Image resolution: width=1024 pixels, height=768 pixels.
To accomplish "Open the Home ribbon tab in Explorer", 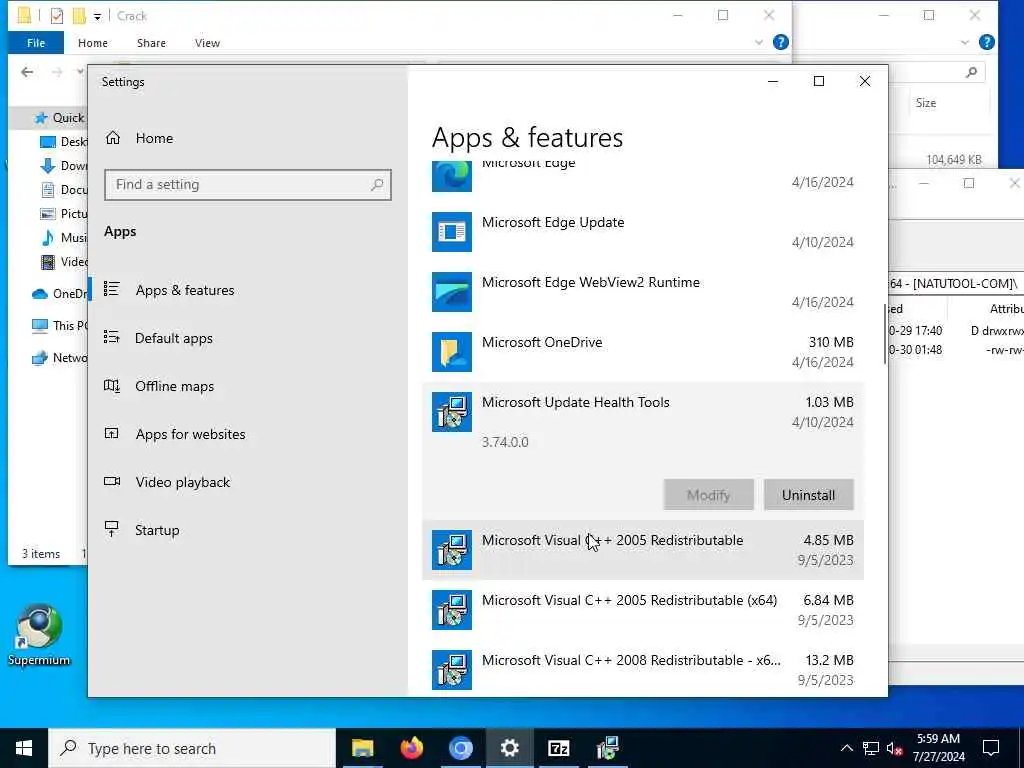I will [93, 43].
